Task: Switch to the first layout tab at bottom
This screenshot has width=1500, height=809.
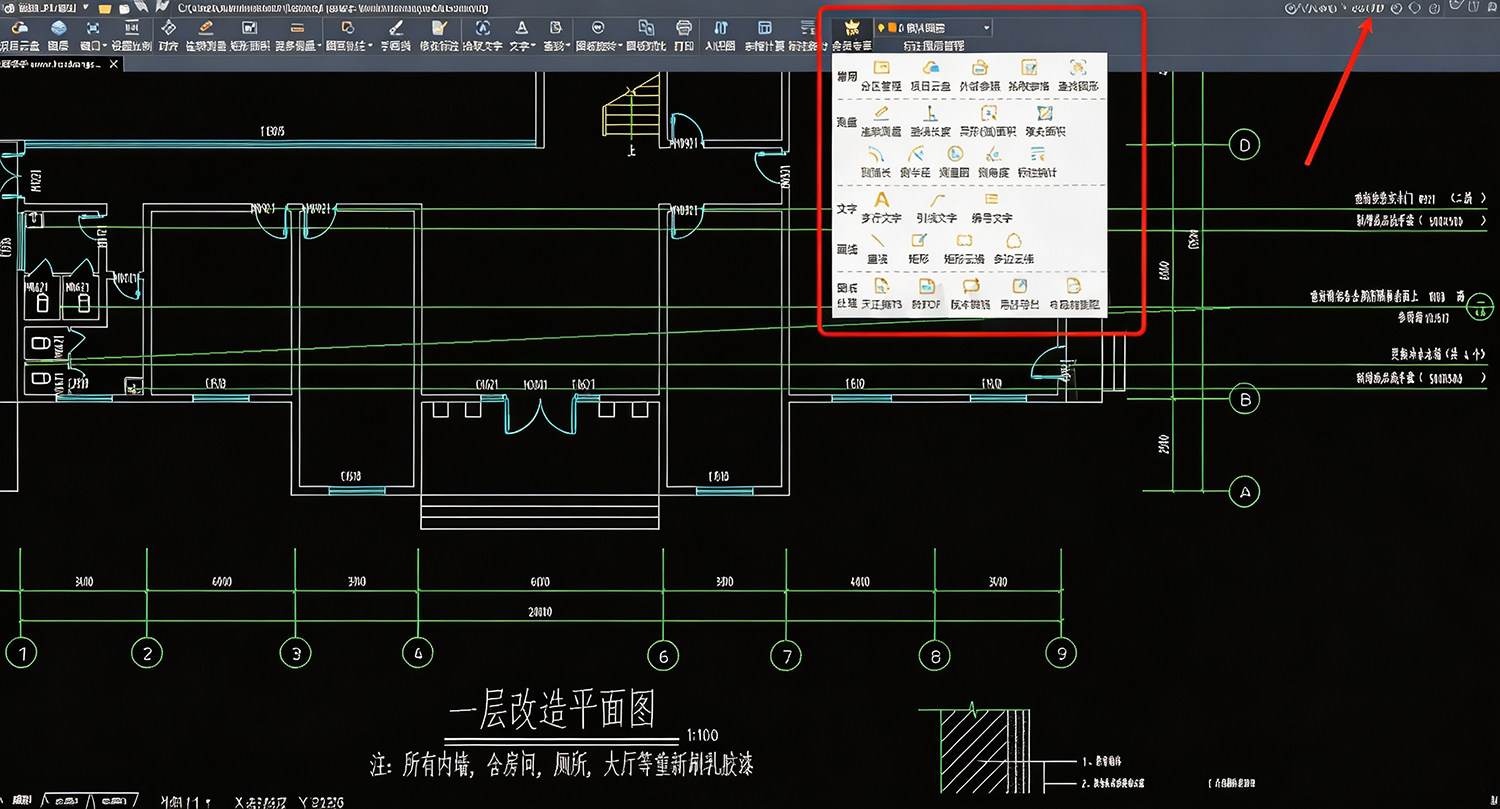Action: (66, 801)
